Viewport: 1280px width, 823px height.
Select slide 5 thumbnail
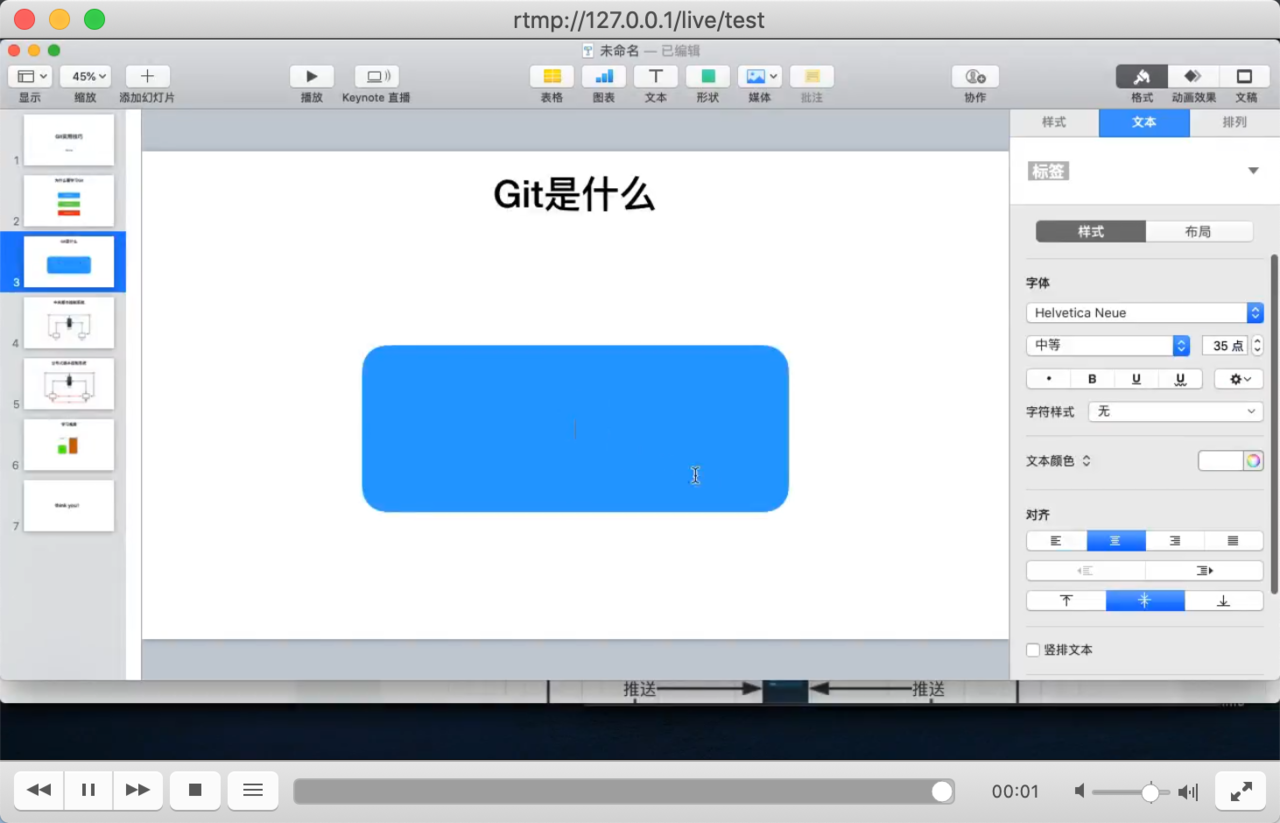click(69, 384)
